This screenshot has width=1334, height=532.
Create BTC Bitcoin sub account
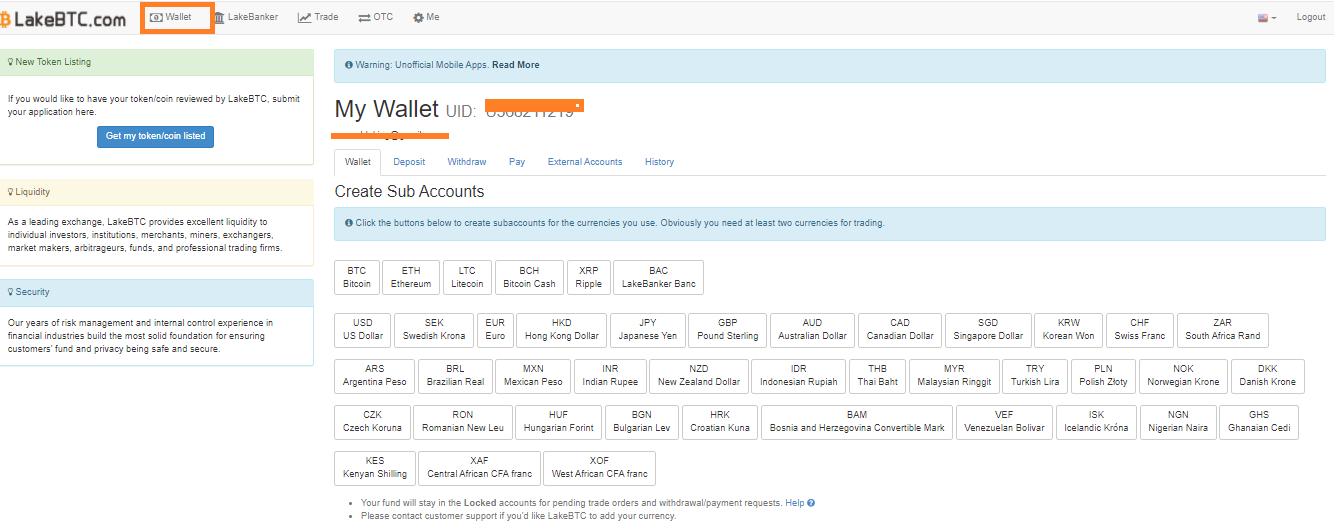click(x=357, y=277)
